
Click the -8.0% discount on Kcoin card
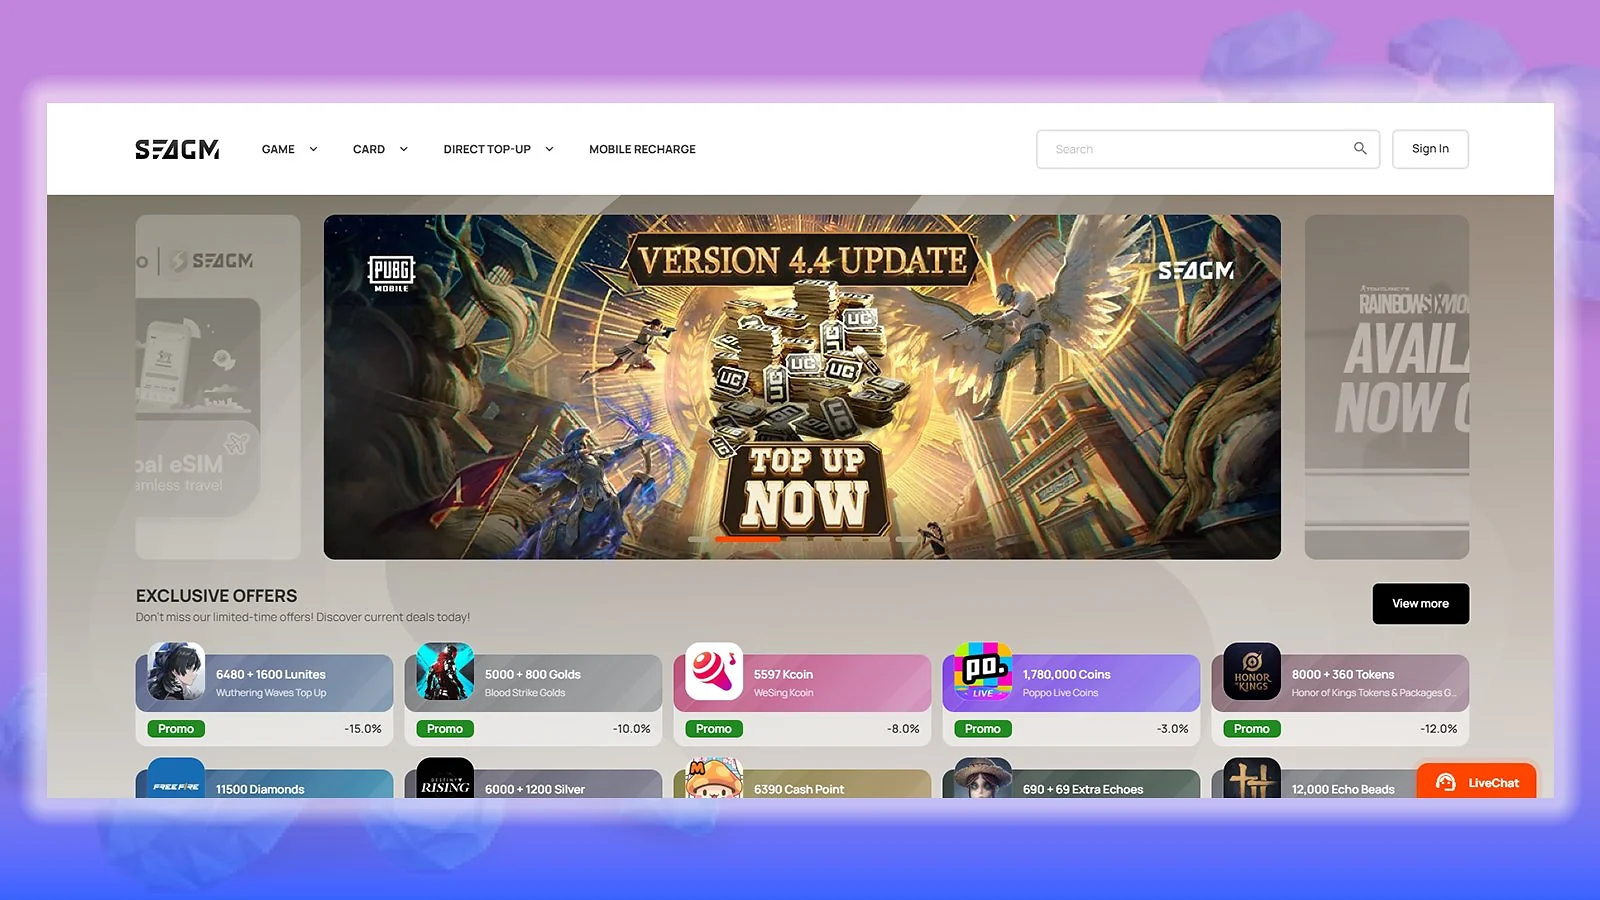tap(903, 729)
